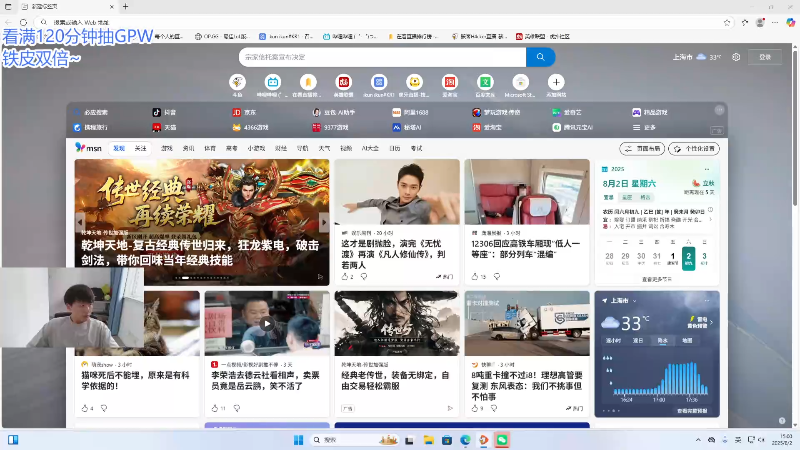Open the 京东 JD shortcut link

click(x=244, y=112)
